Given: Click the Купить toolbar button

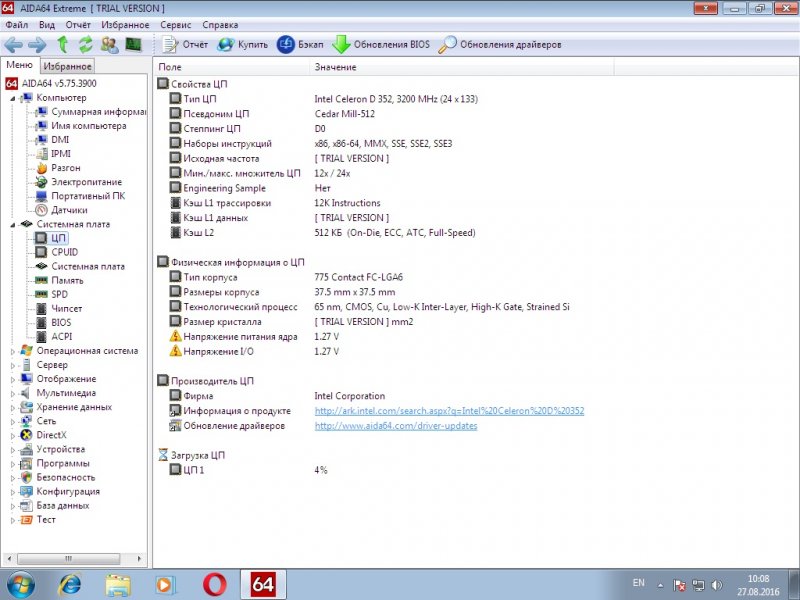Looking at the screenshot, I should tap(241, 45).
